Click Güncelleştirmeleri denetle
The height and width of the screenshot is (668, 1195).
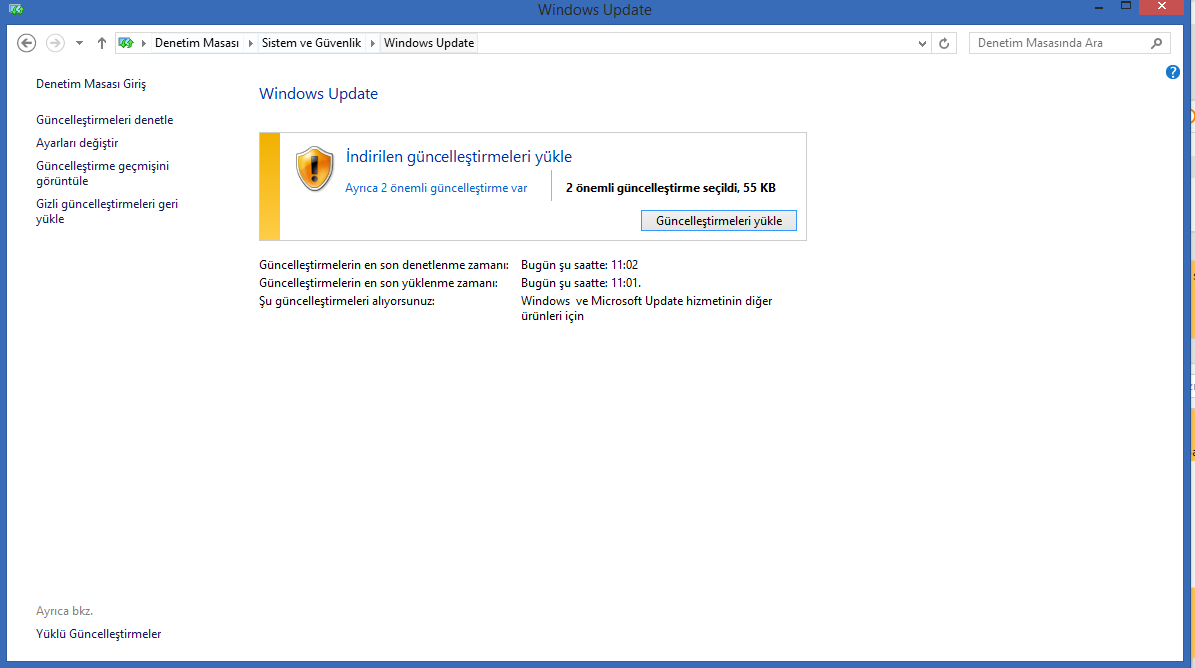tap(104, 120)
